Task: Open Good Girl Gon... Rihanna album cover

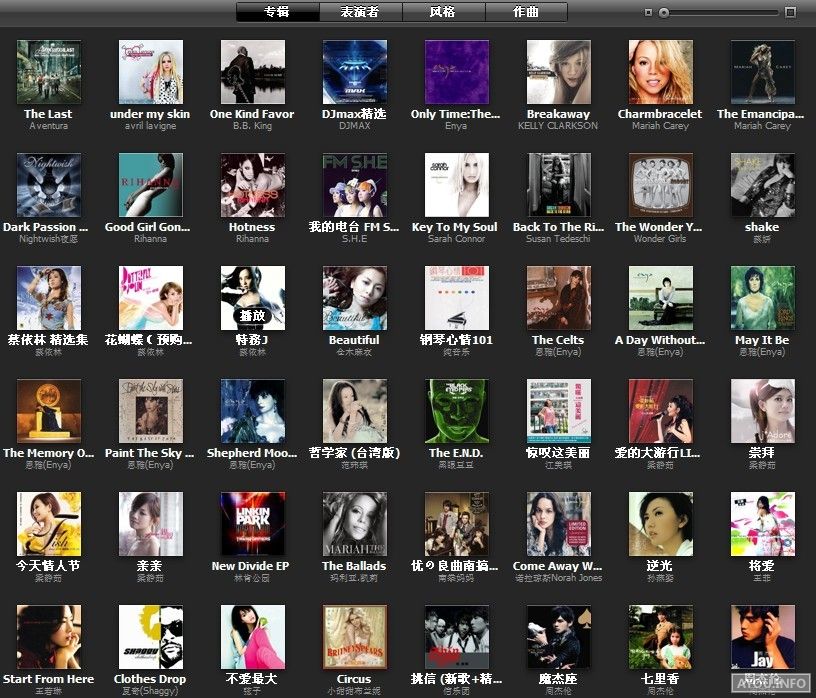Action: [151, 185]
